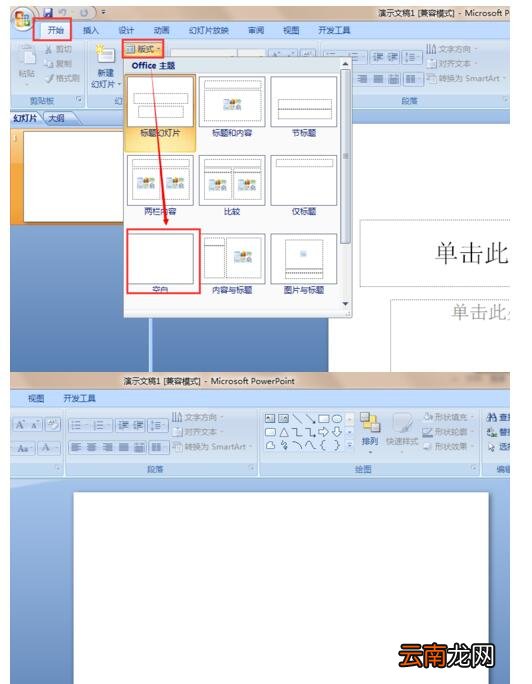Open the 文字方向 dropdown in the lower ribbon
Viewport: 532px width, 684px height.
click(198, 417)
